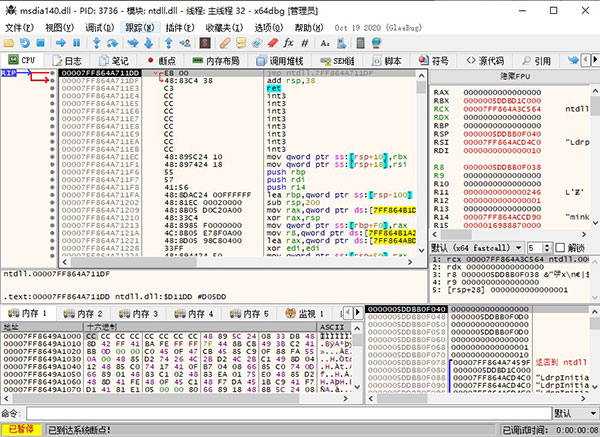Select the 内存 3 dump tab
This screenshot has height=437, width=600.
coord(139,314)
